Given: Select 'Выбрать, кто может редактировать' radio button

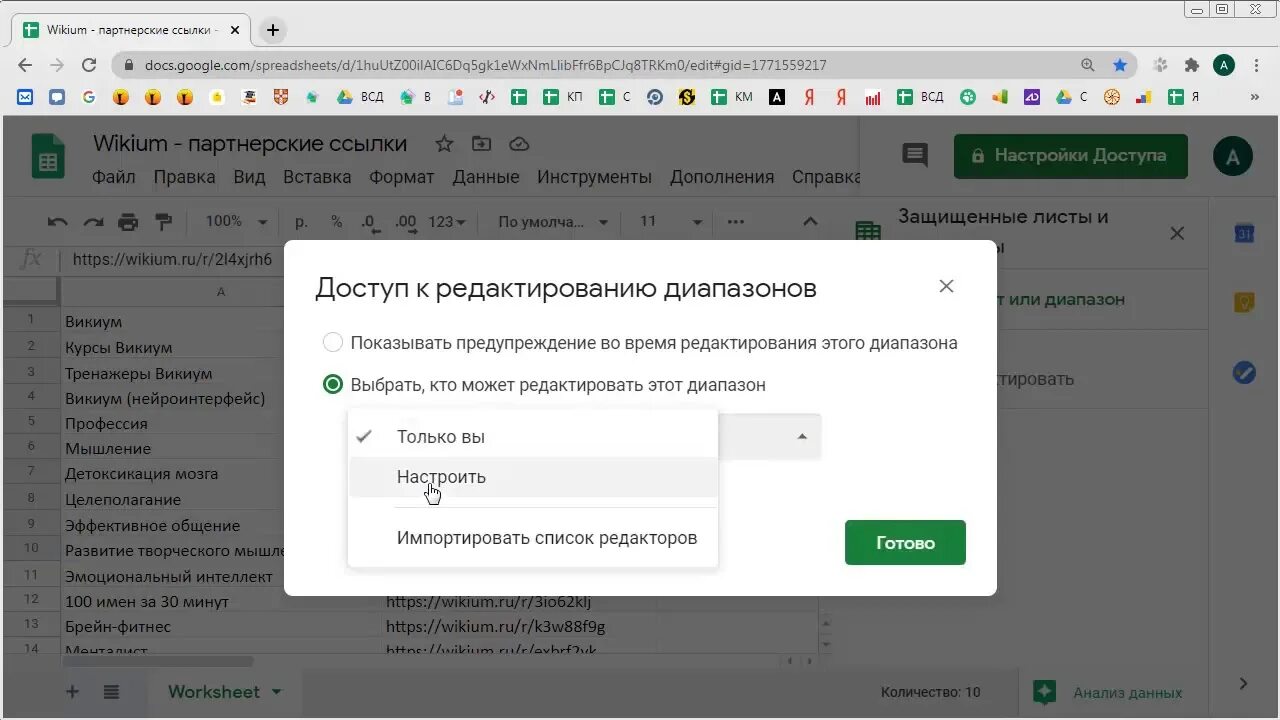Looking at the screenshot, I should (333, 385).
